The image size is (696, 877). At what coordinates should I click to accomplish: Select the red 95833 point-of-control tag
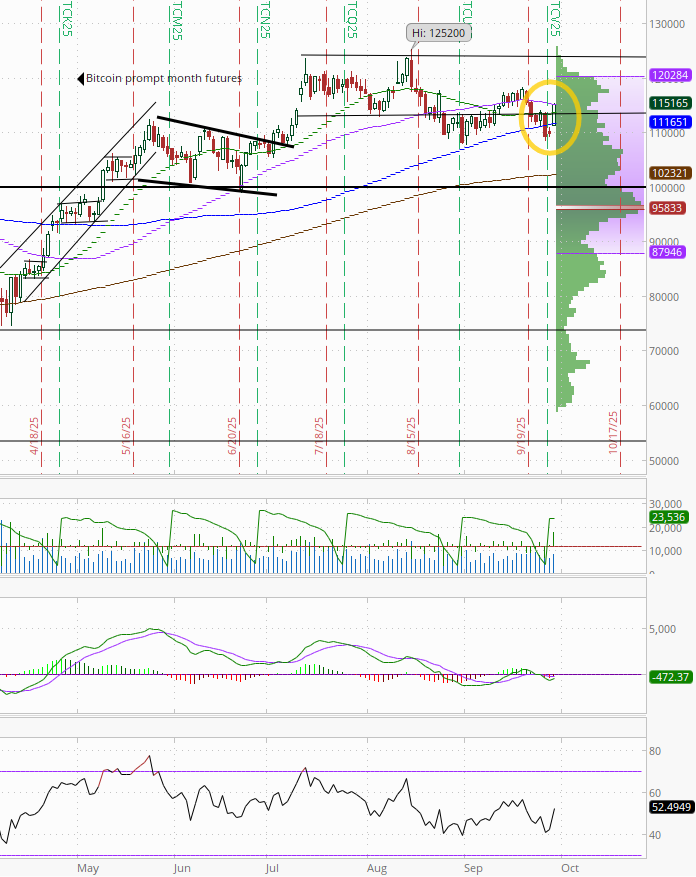pyautogui.click(x=667, y=208)
